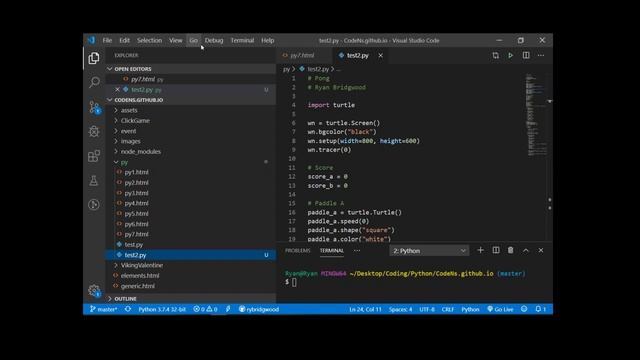Collapse the Open Editors section
Screen dimensions: 640x360
(x=191, y=69)
